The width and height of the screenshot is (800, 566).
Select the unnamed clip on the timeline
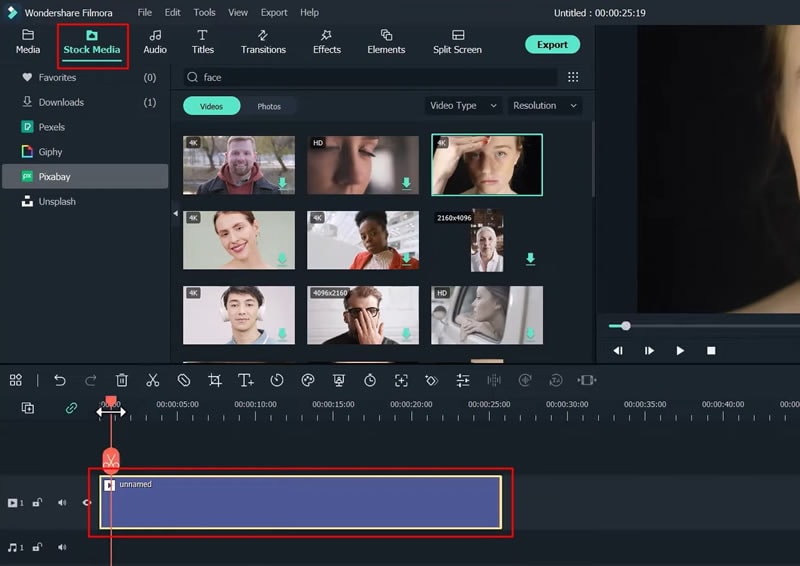[x=300, y=502]
